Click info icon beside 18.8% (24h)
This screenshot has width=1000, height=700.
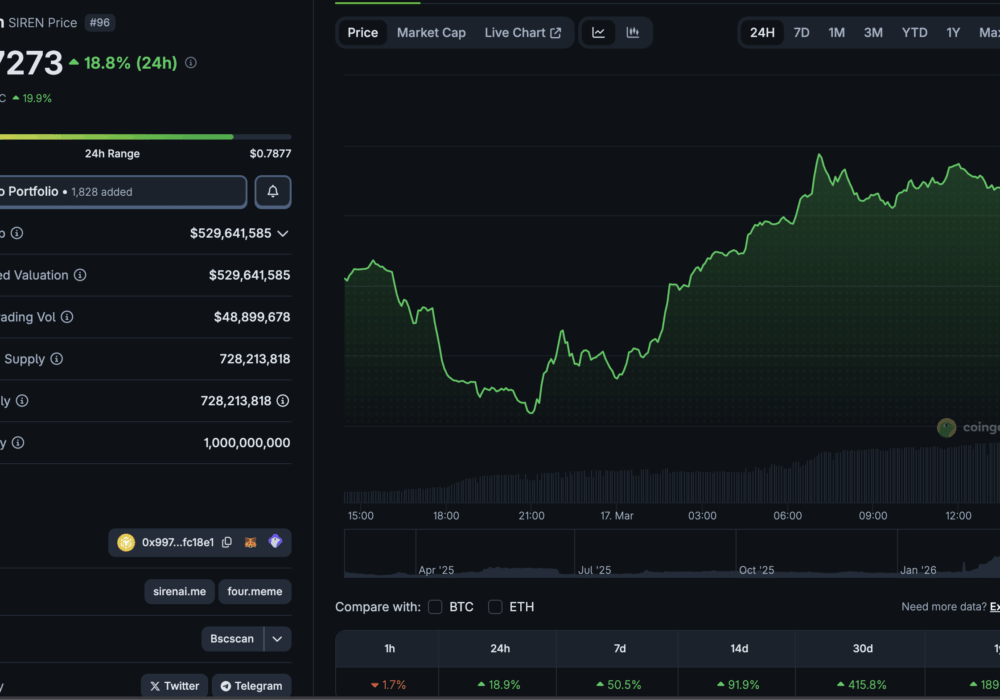tap(191, 63)
